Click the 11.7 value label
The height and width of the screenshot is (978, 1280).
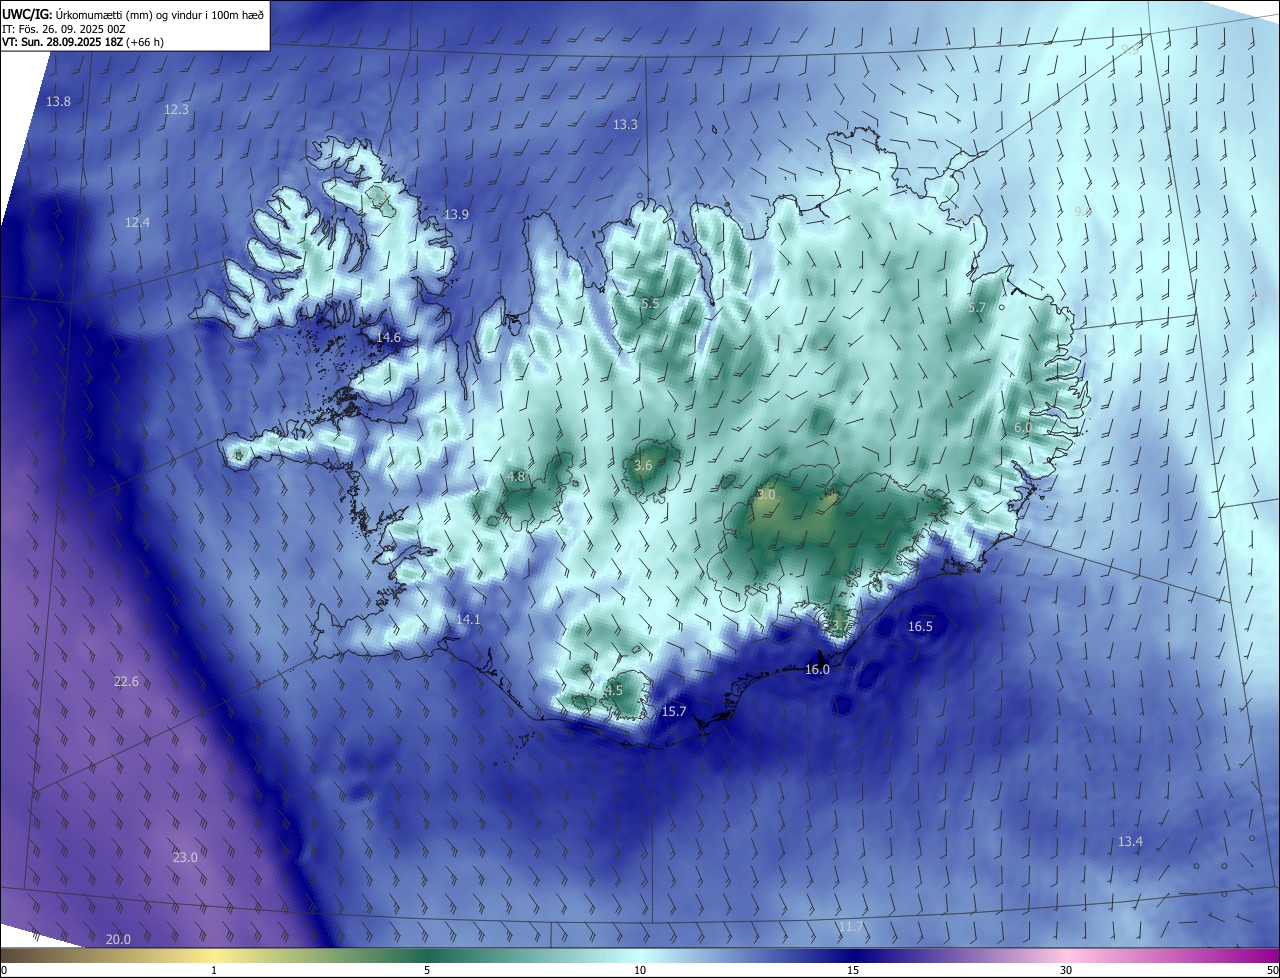[x=850, y=927]
